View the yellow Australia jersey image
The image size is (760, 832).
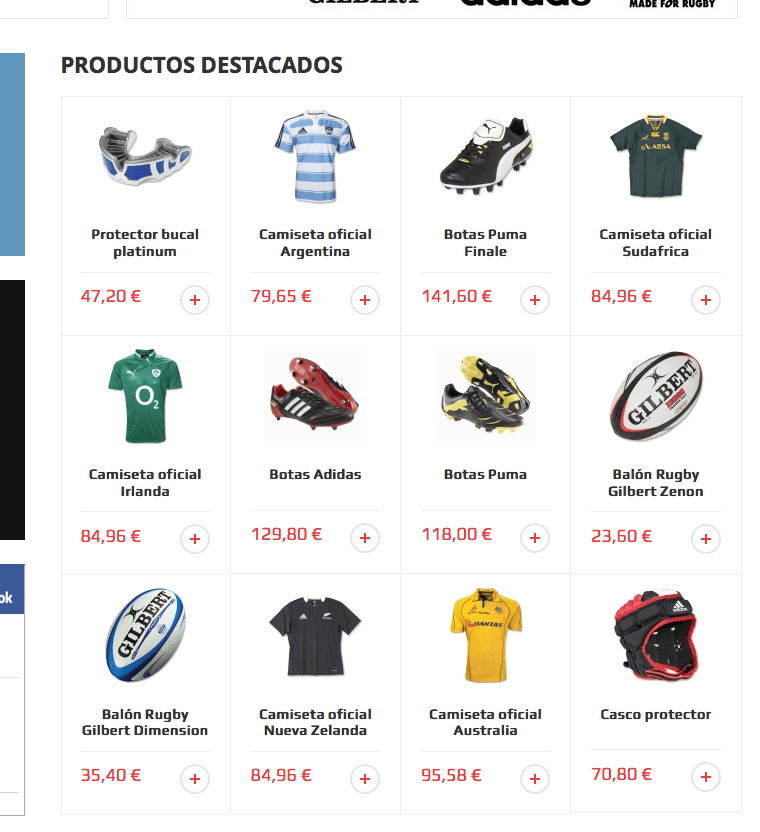(x=486, y=635)
